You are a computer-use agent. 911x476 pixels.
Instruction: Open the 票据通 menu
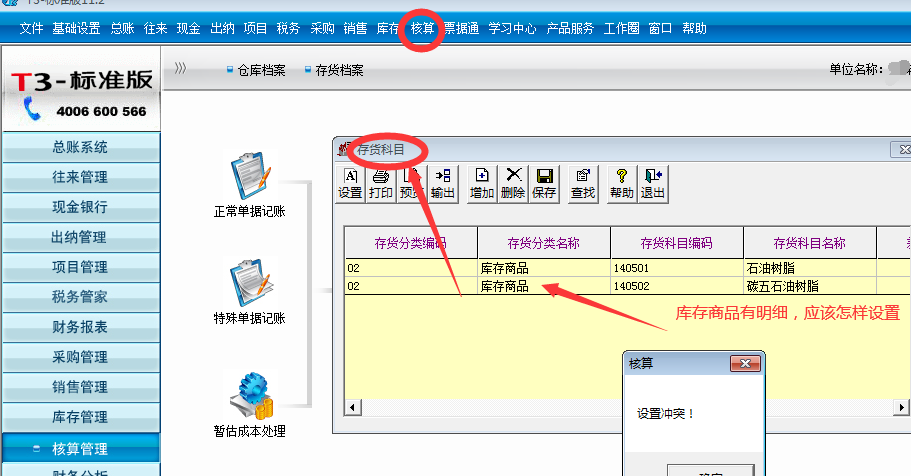coord(461,28)
